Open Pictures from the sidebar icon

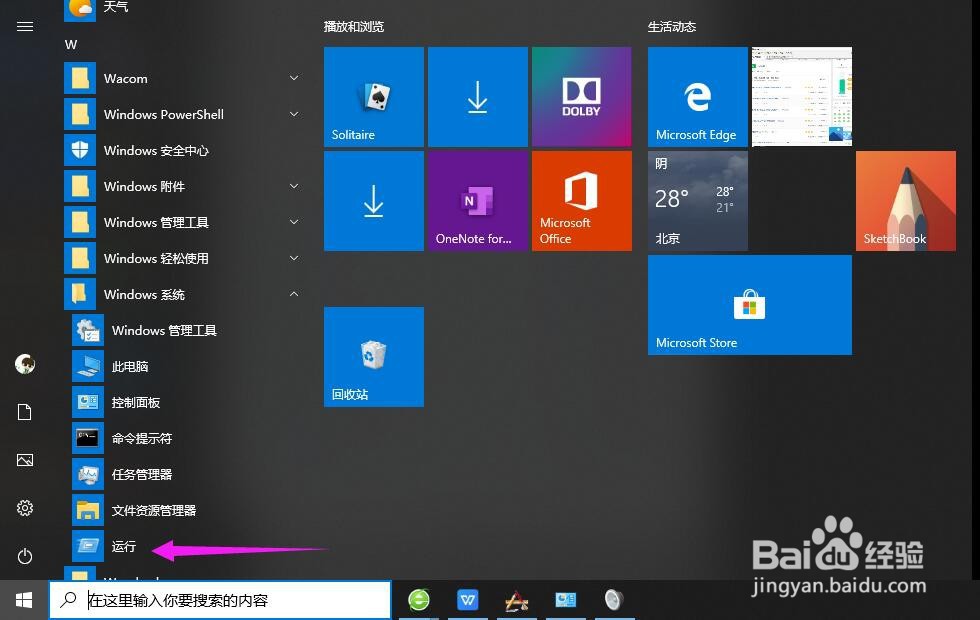[x=24, y=460]
